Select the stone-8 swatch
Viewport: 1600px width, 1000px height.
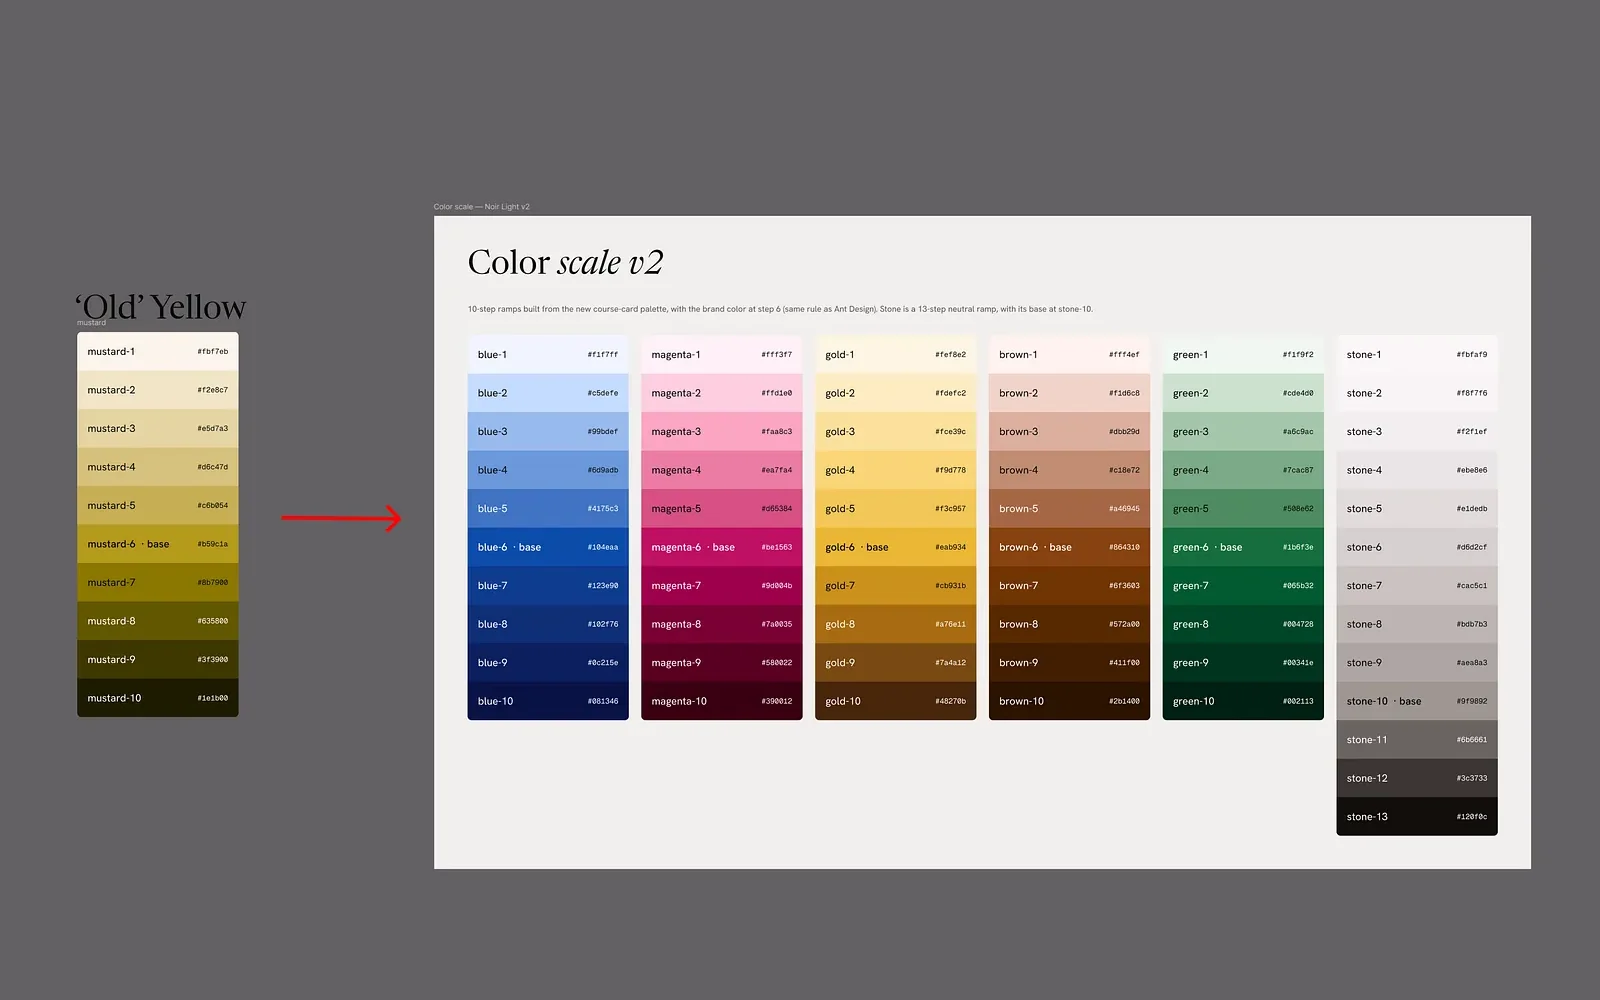[x=1417, y=624]
